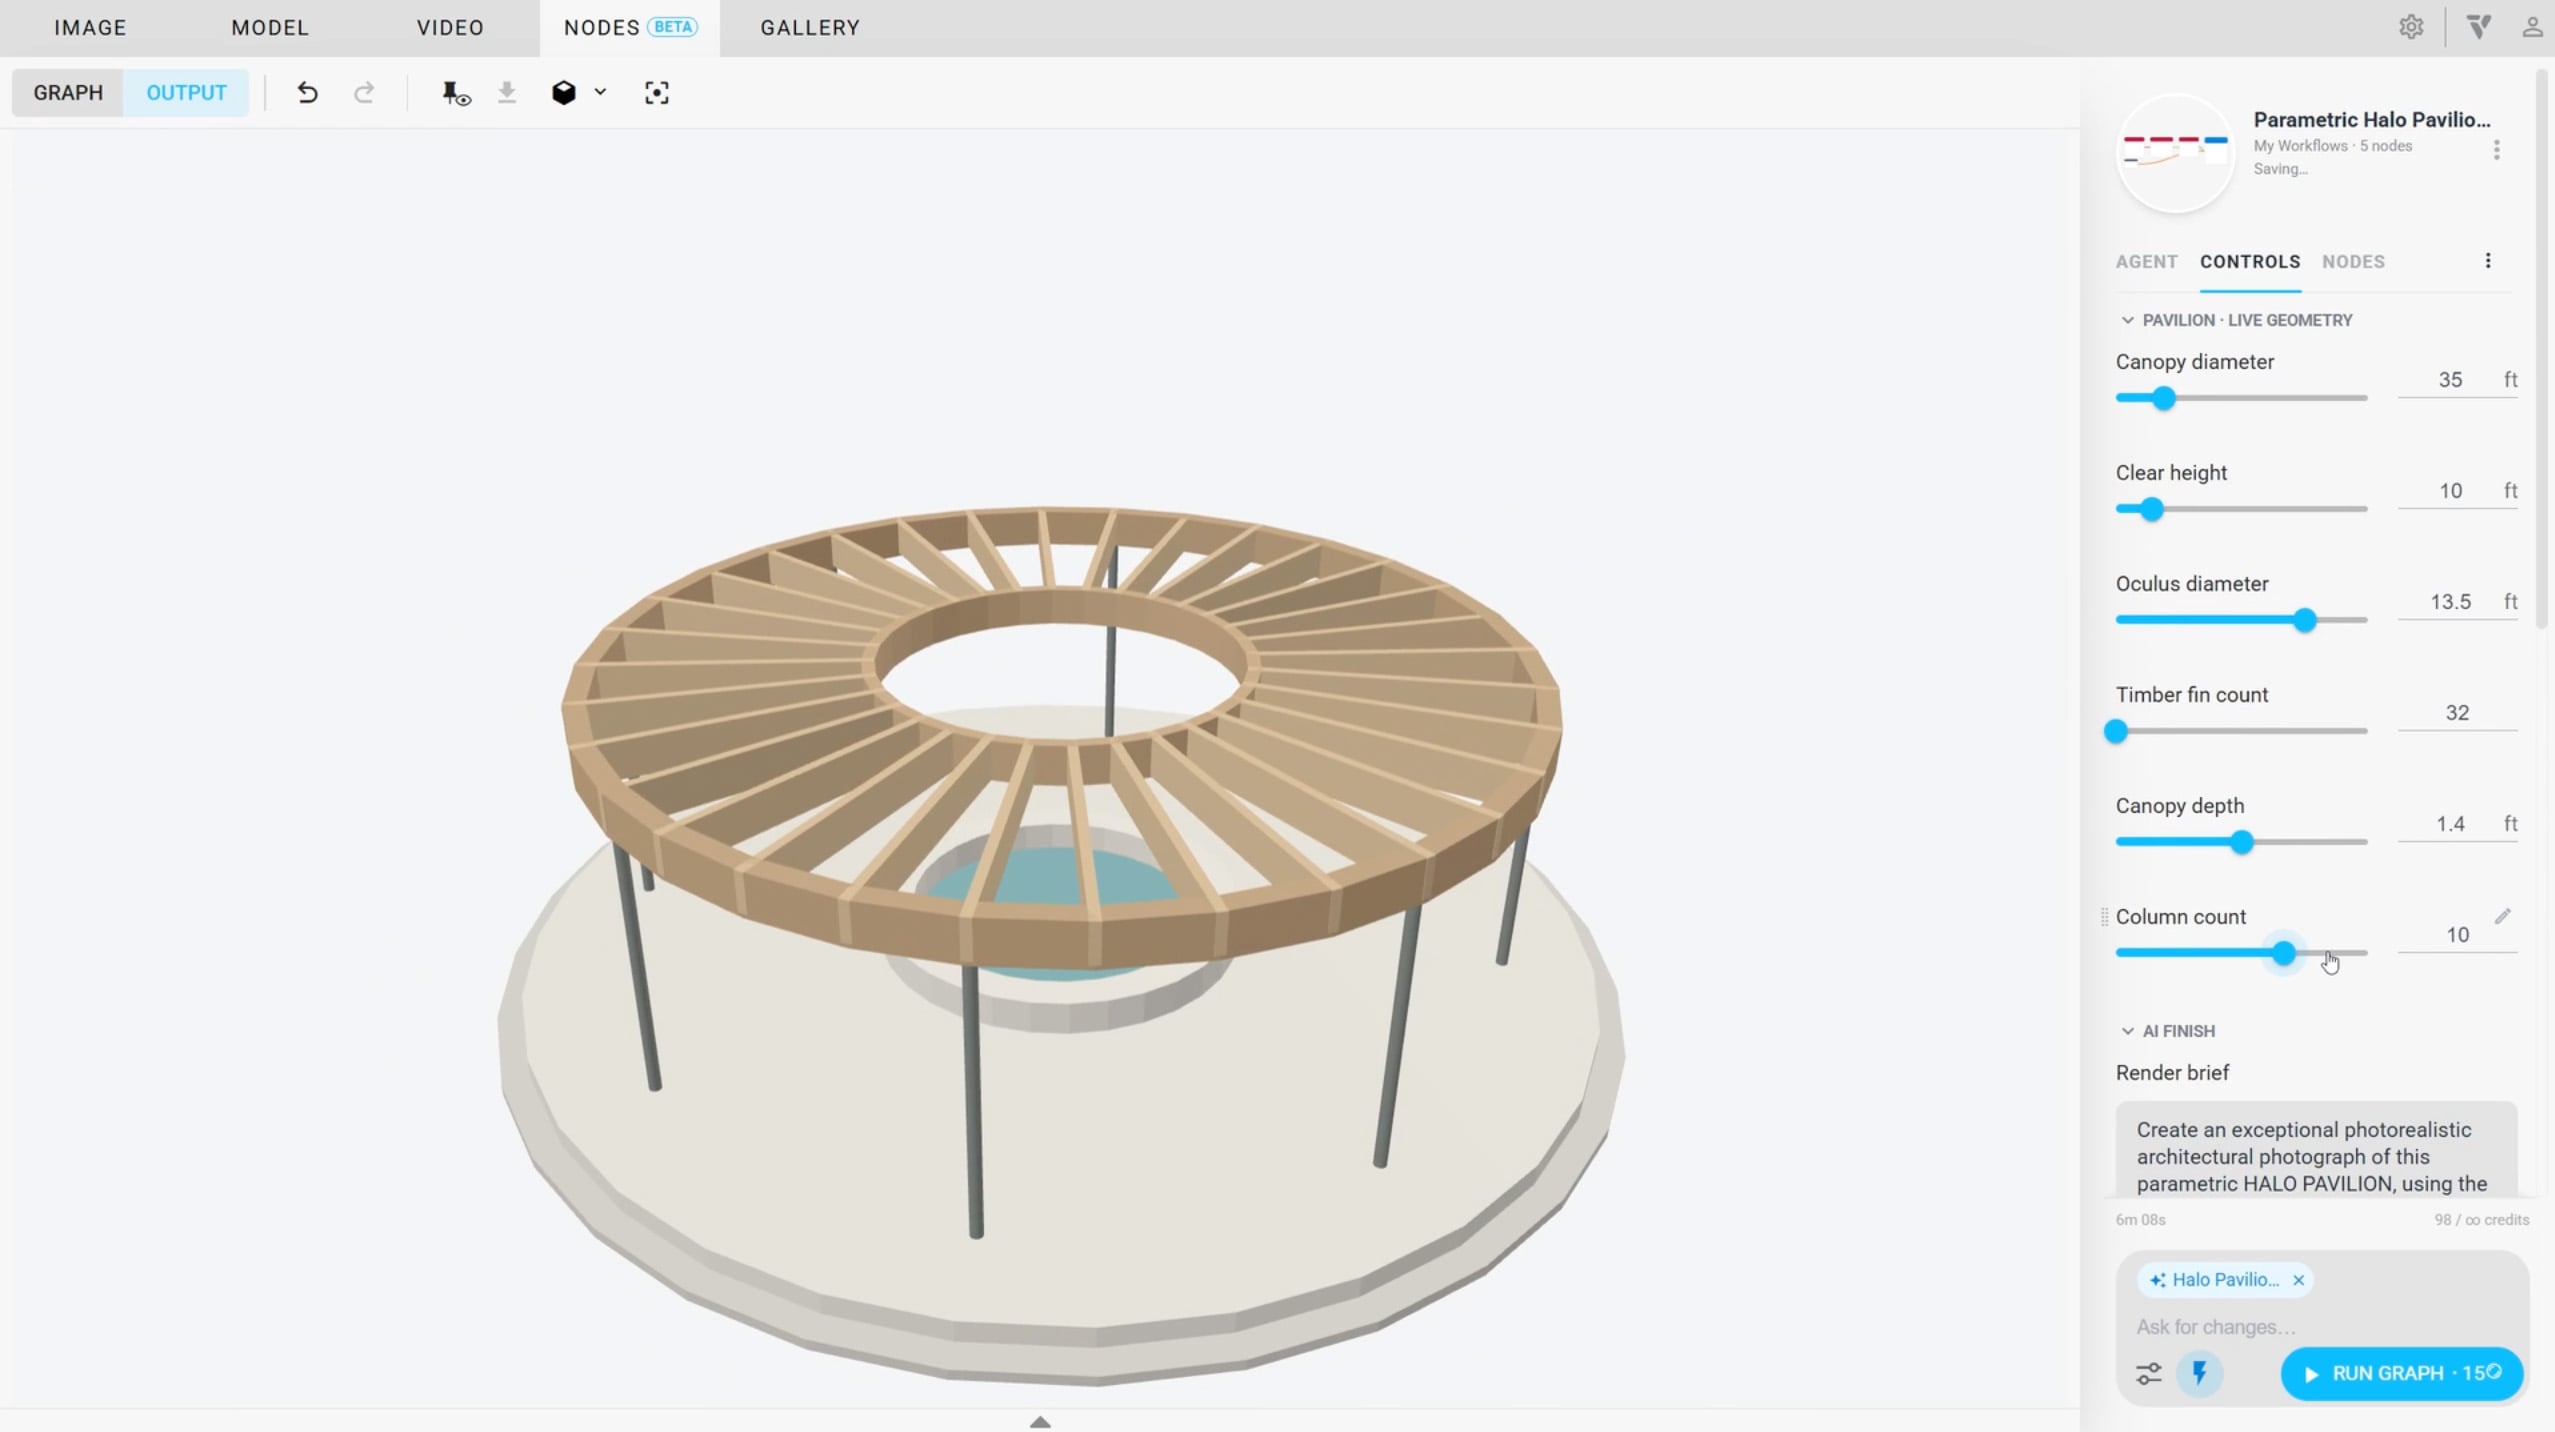
Task: Open the user account icon
Action: coord(2531,27)
